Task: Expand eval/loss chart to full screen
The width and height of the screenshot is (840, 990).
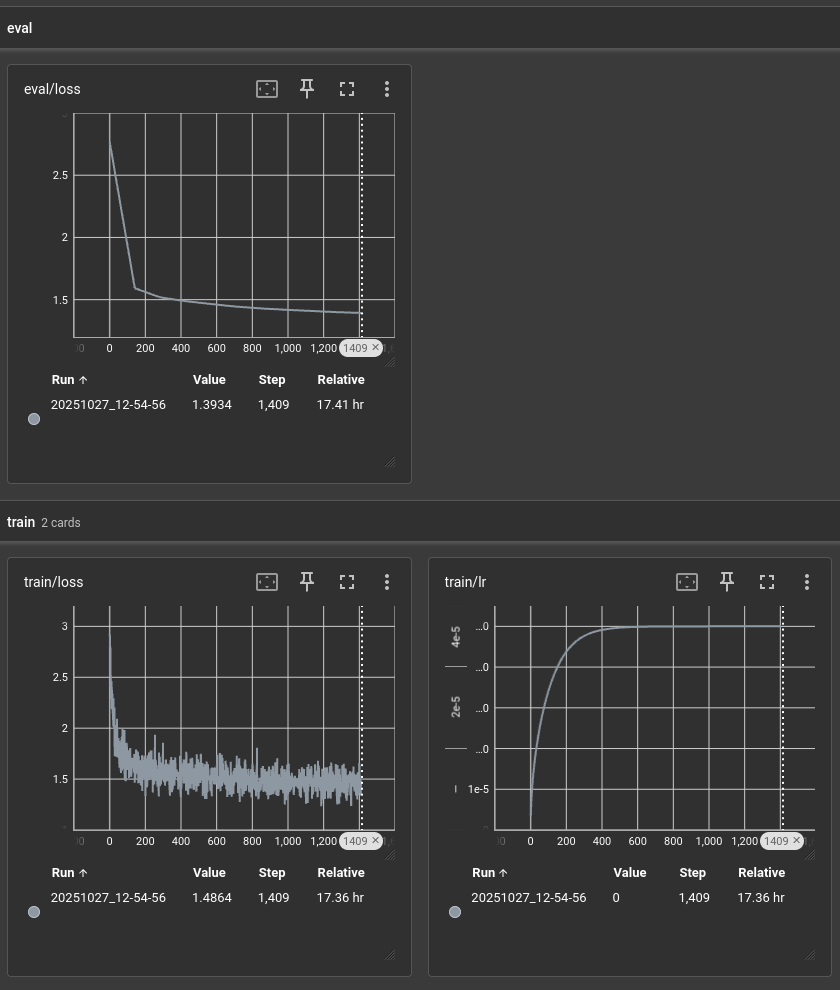Action: click(347, 89)
